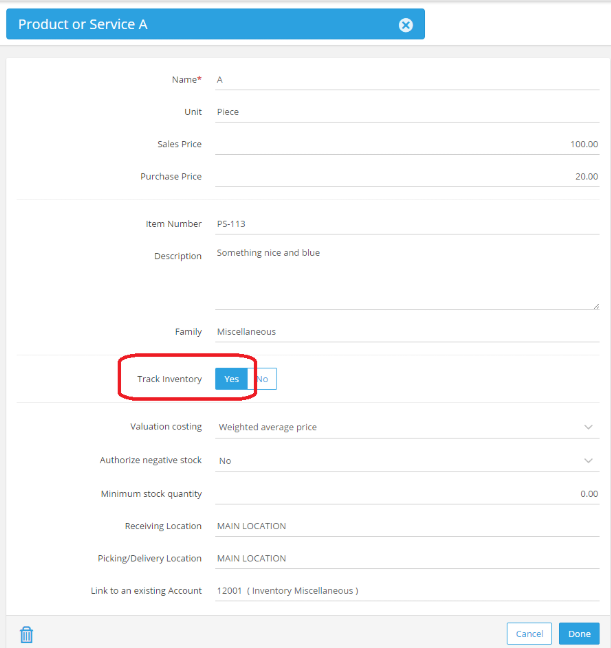Click the Receiving Location field
The image size is (611, 648).
tap(407, 526)
